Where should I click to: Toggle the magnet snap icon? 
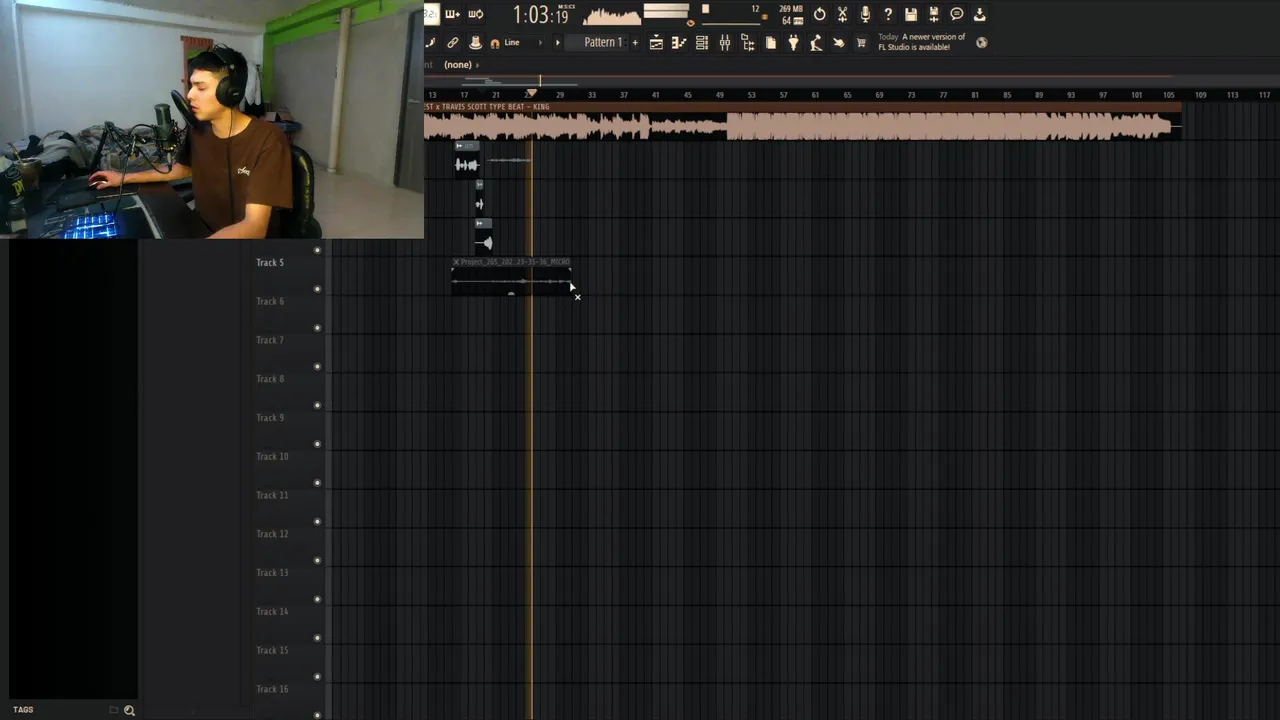[x=495, y=43]
